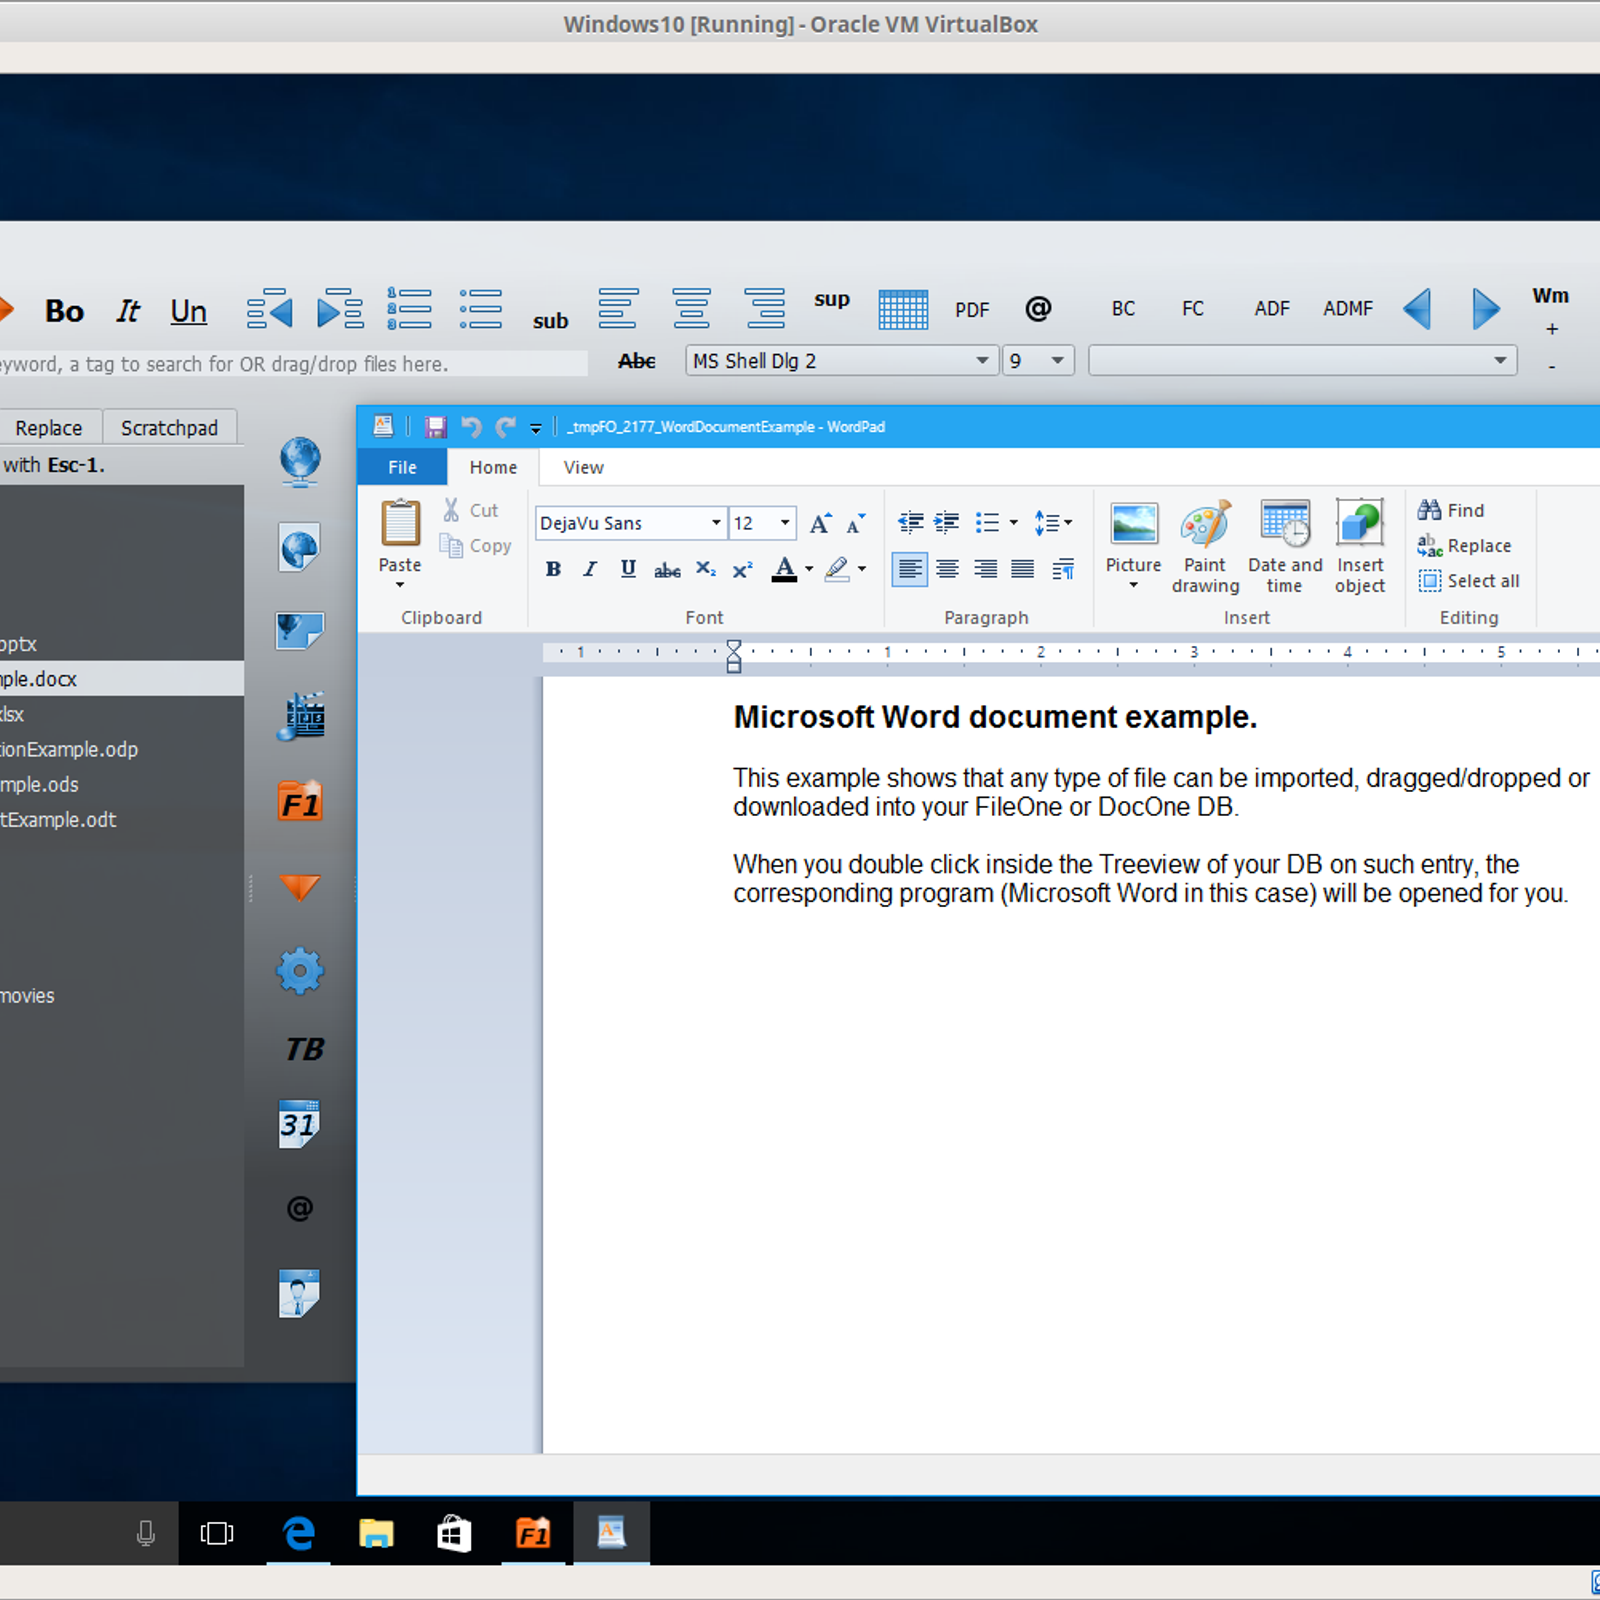Click the Paint drawing icon in WordPad
This screenshot has height=1600, width=1600.
click(x=1205, y=524)
